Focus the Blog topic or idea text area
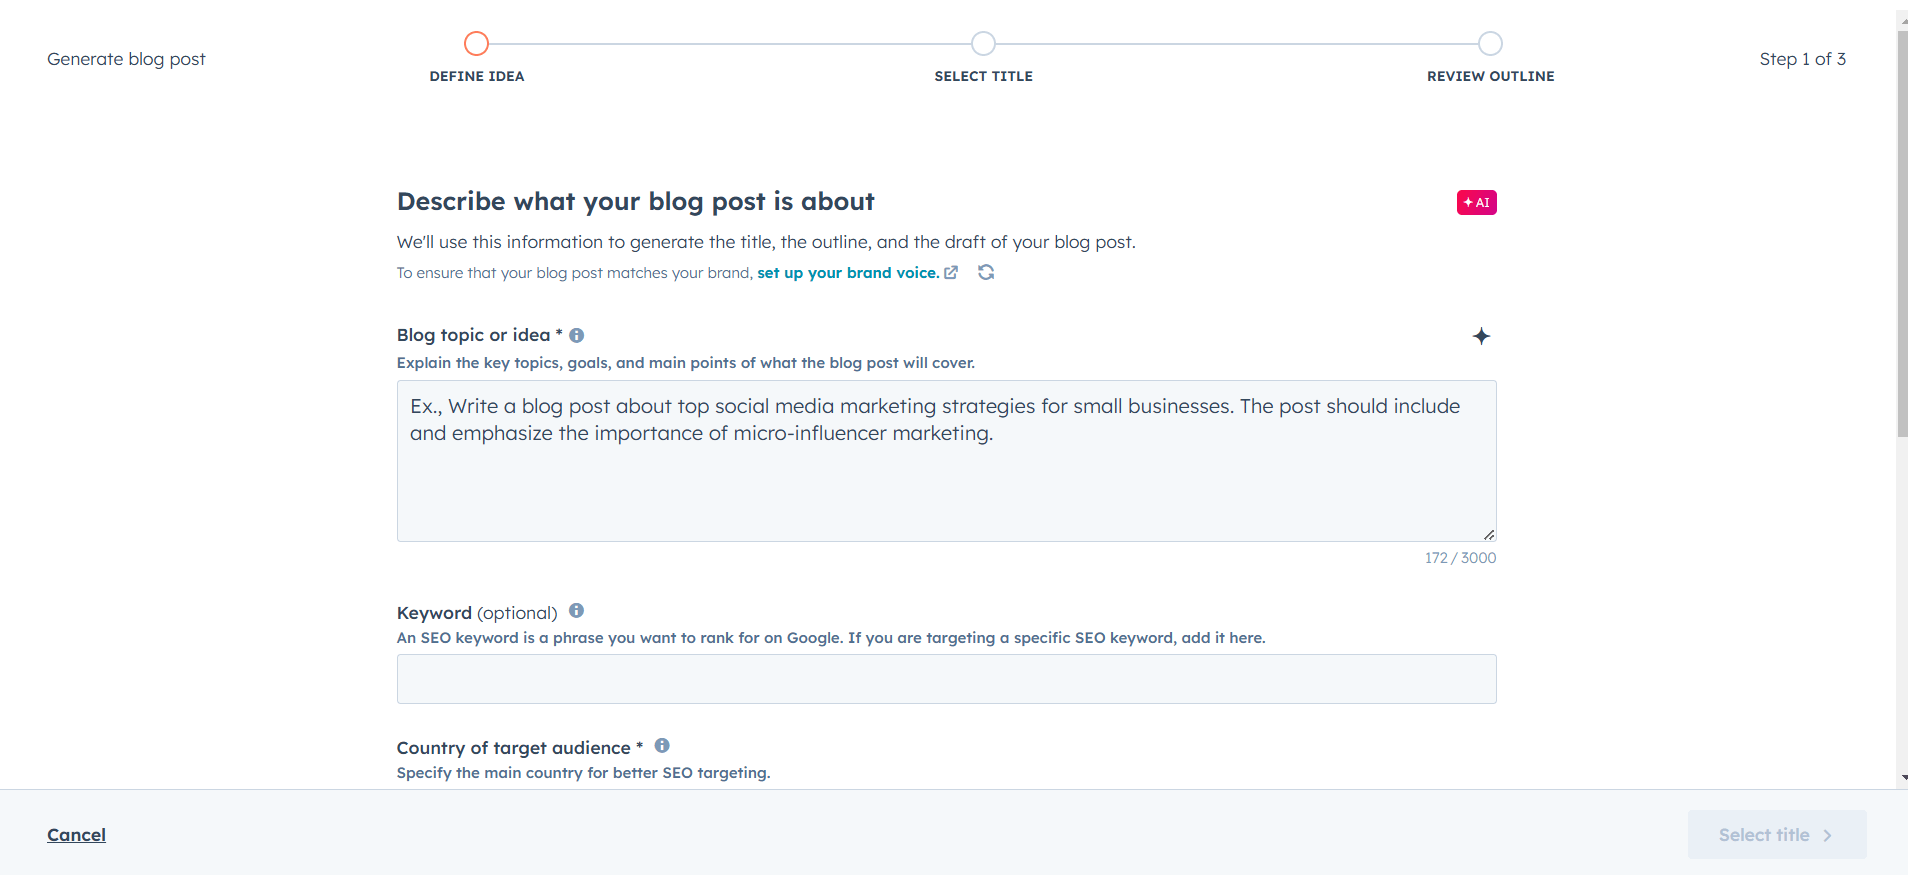This screenshot has width=1908, height=875. coord(946,461)
